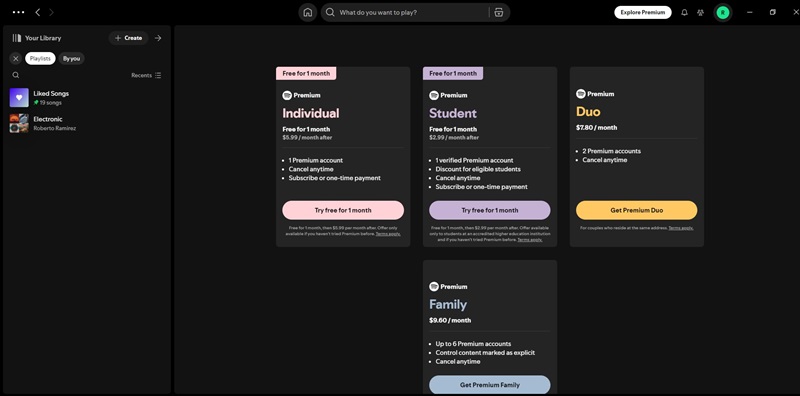Click the Spotify logo on Family card
Viewport: 800px width, 396px height.
point(434,286)
